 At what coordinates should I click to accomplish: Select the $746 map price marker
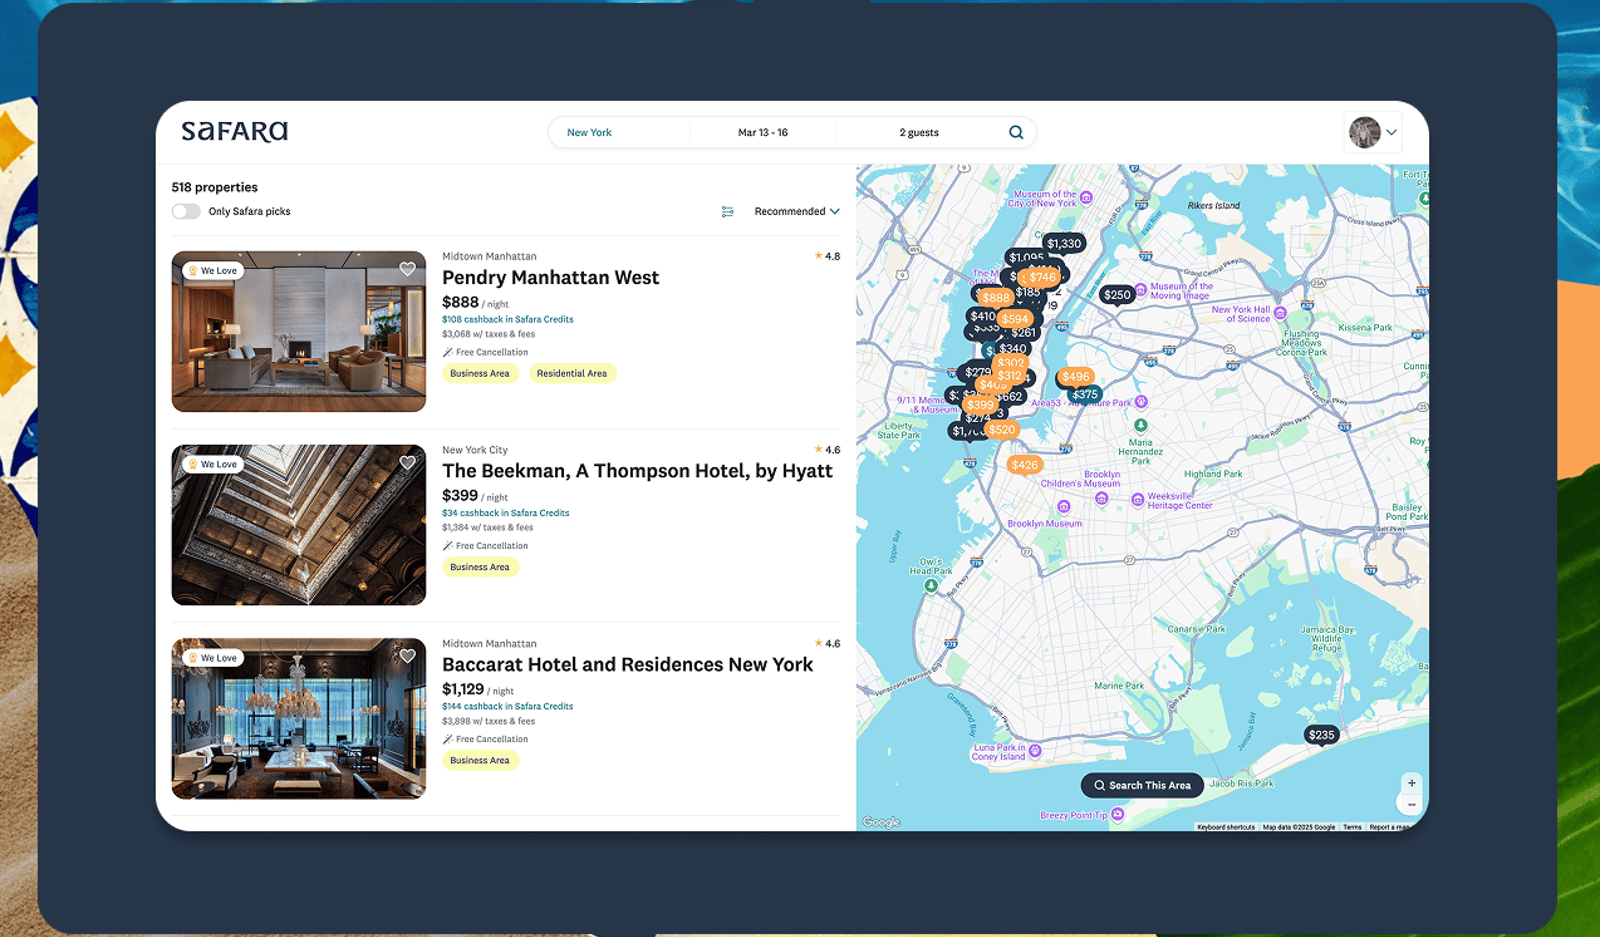tap(1042, 277)
